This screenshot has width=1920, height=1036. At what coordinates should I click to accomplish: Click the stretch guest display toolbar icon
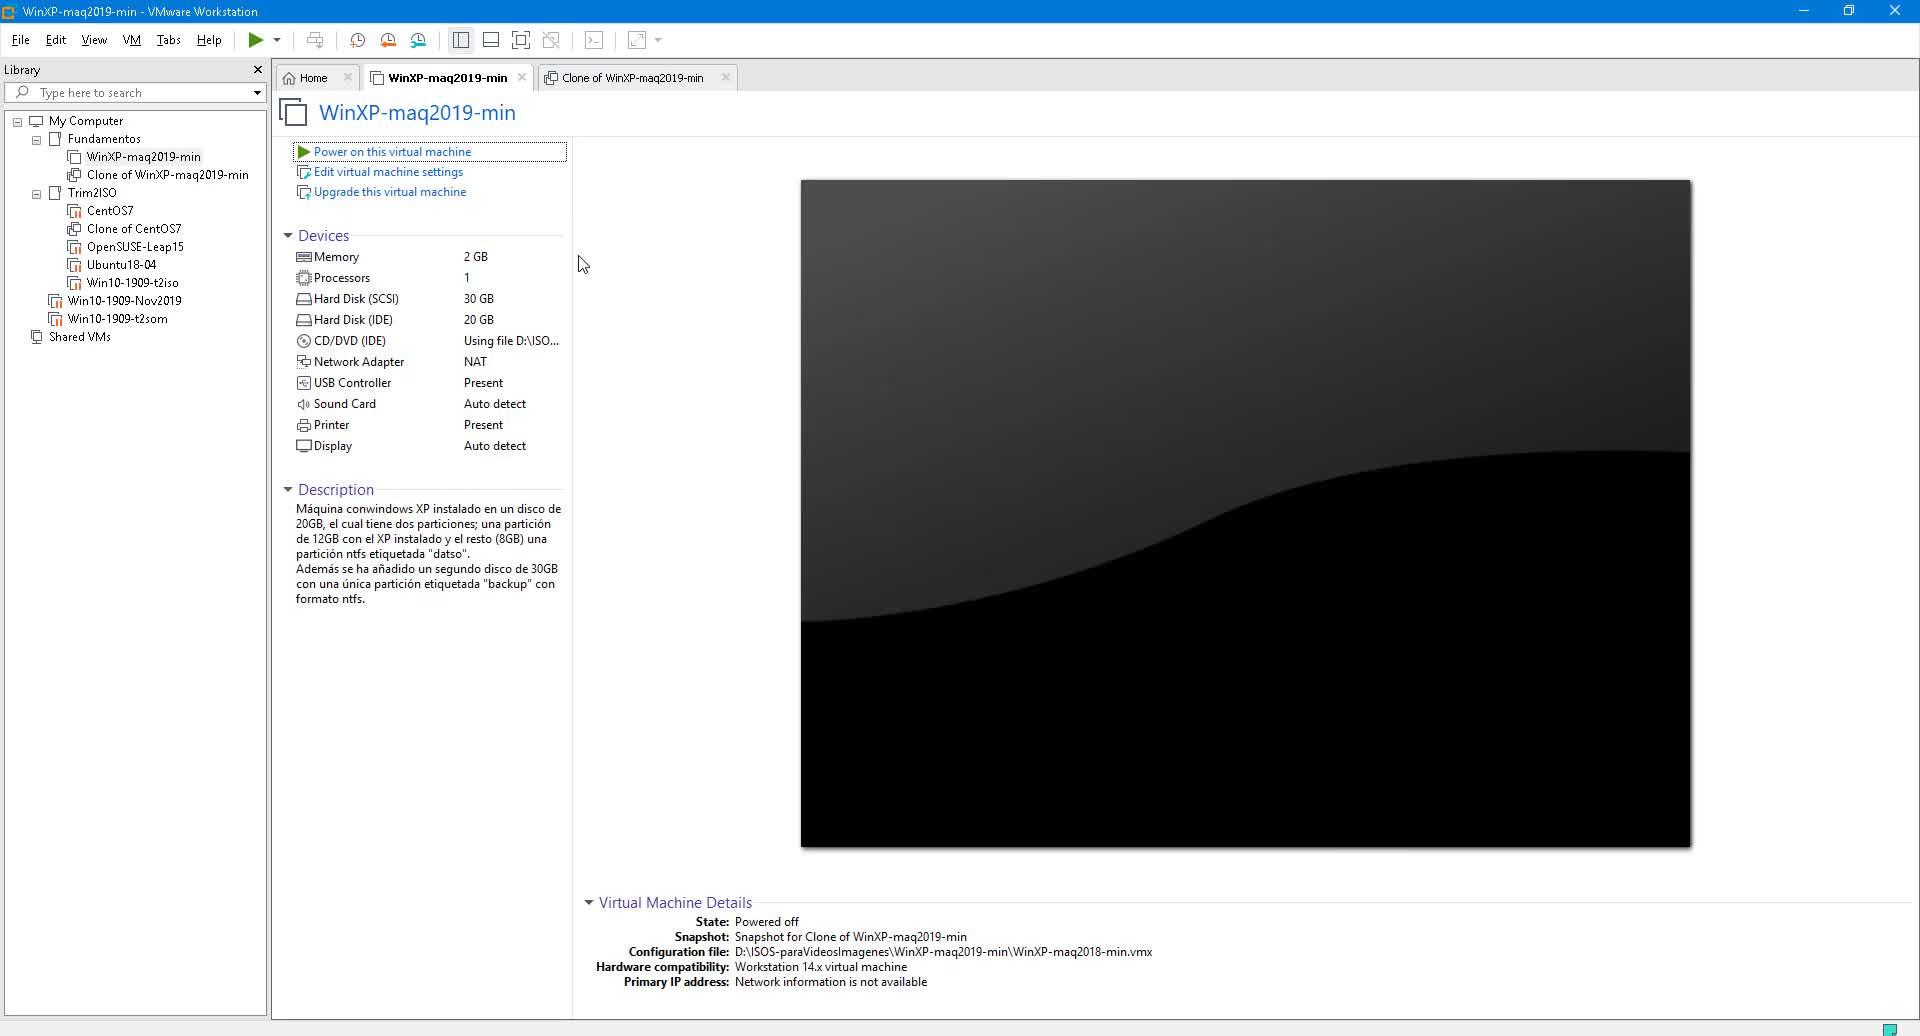637,40
